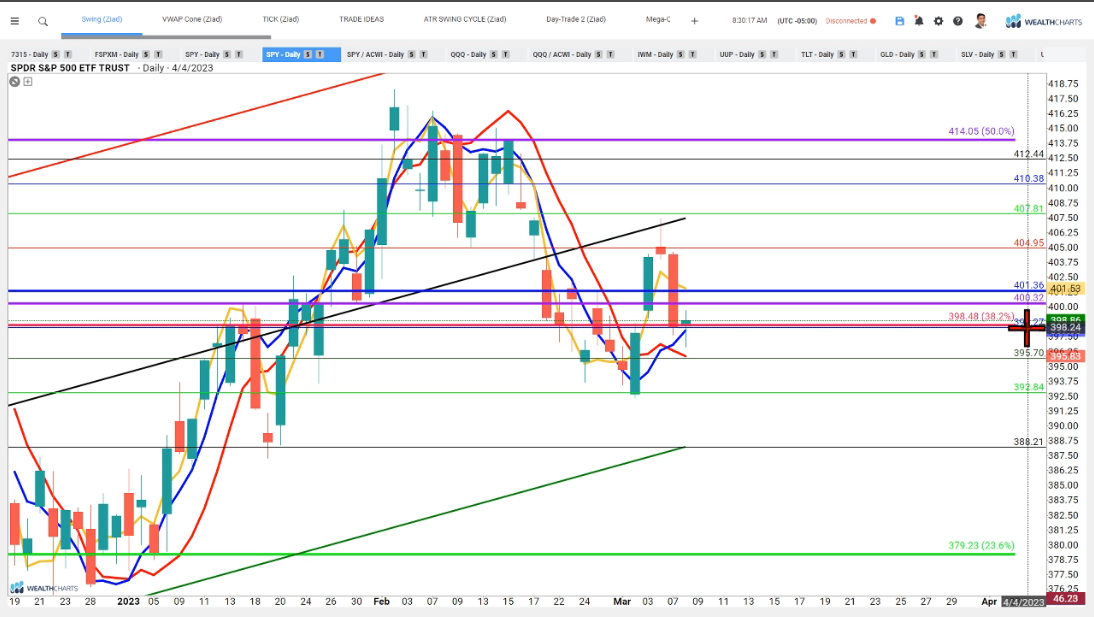Viewport: 1094px width, 617px height.
Task: Click the S button on highlighted SPY - Daily tab
Action: (x=308, y=54)
